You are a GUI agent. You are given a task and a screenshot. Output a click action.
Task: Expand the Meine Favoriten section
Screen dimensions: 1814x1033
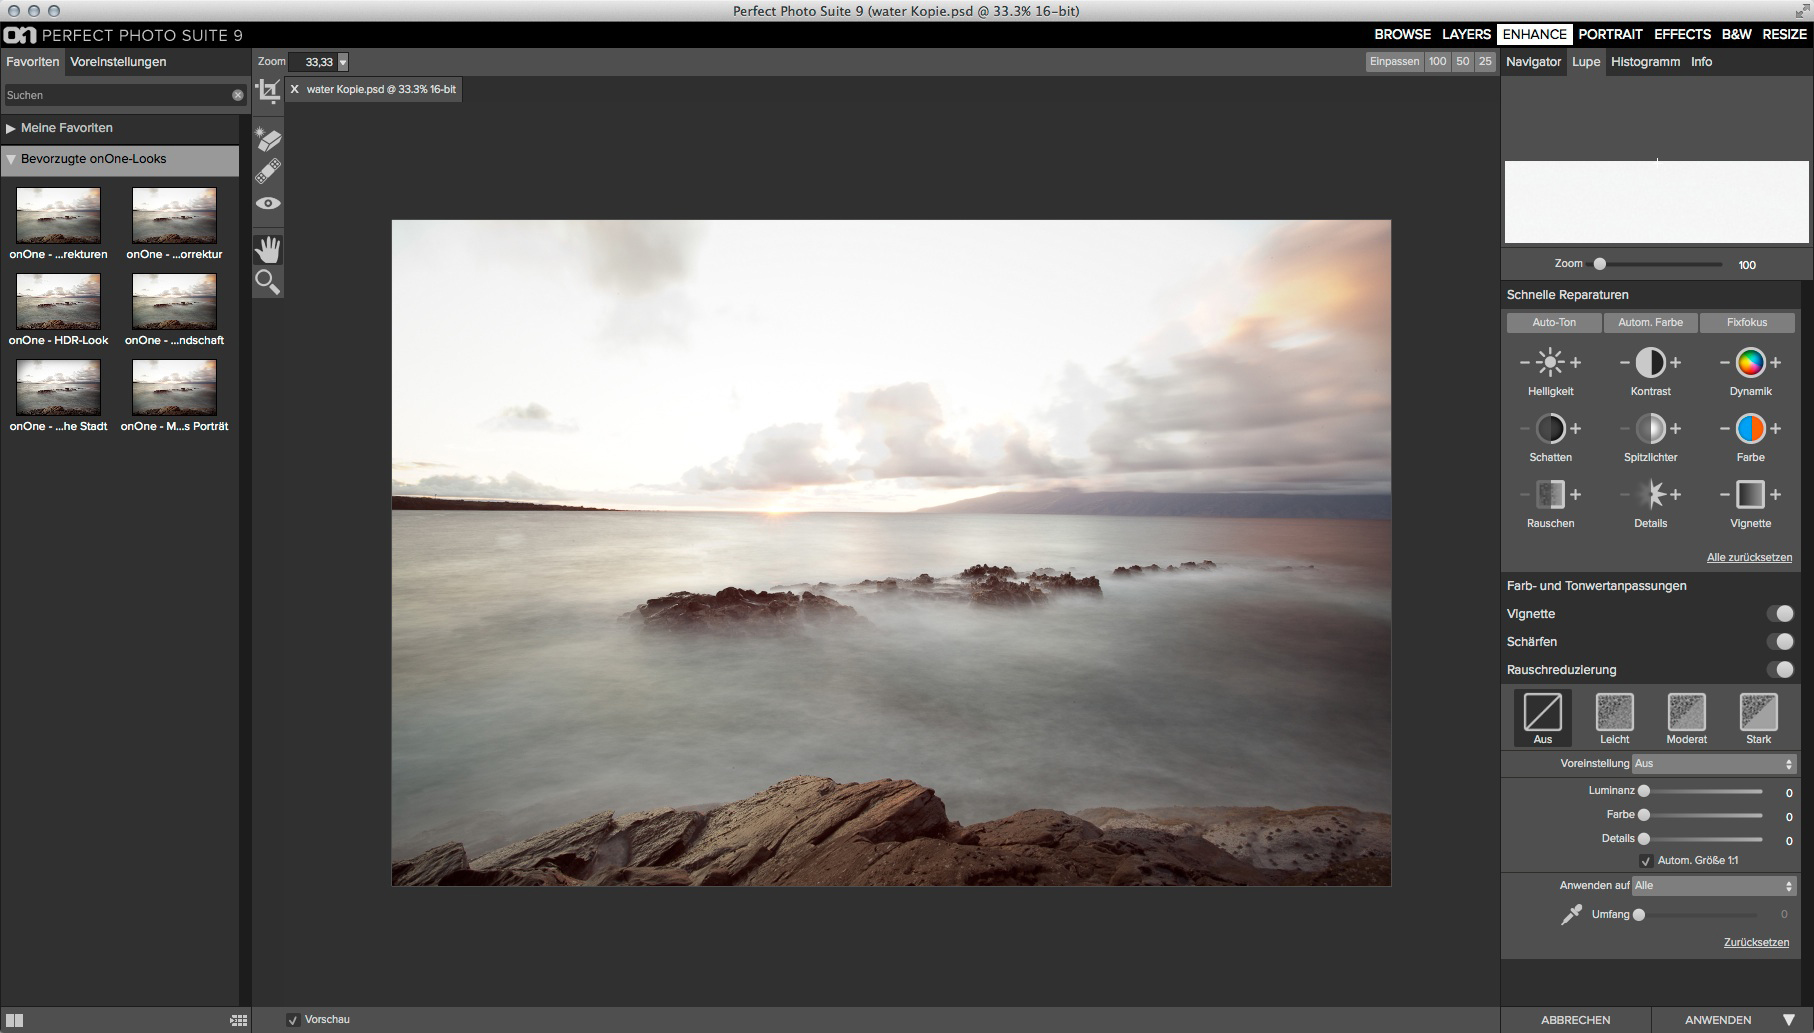11,128
